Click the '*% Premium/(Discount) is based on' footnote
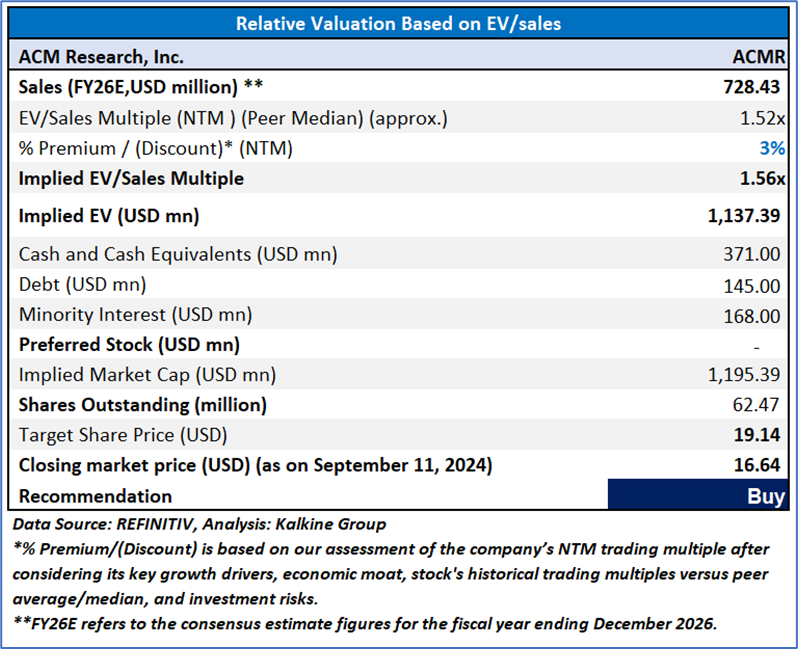The height and width of the screenshot is (649, 798). click(x=391, y=574)
